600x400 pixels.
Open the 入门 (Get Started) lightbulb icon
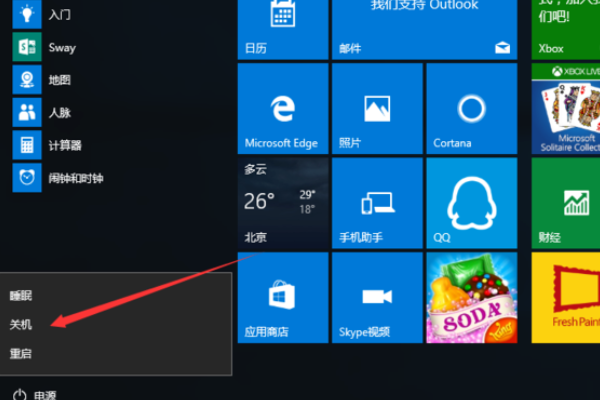[x=27, y=14]
